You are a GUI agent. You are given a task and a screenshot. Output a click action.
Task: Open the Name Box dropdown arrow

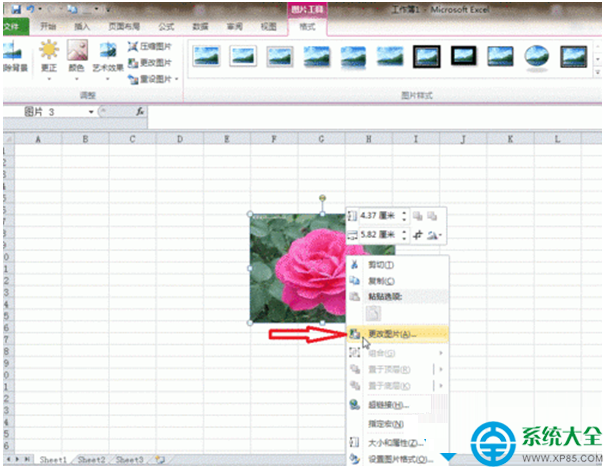[91, 112]
